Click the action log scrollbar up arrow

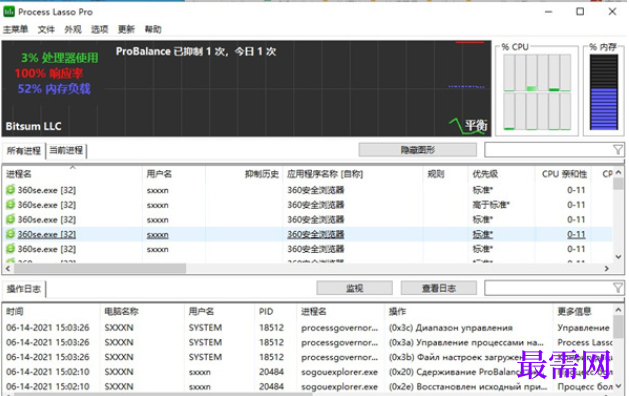pos(618,310)
